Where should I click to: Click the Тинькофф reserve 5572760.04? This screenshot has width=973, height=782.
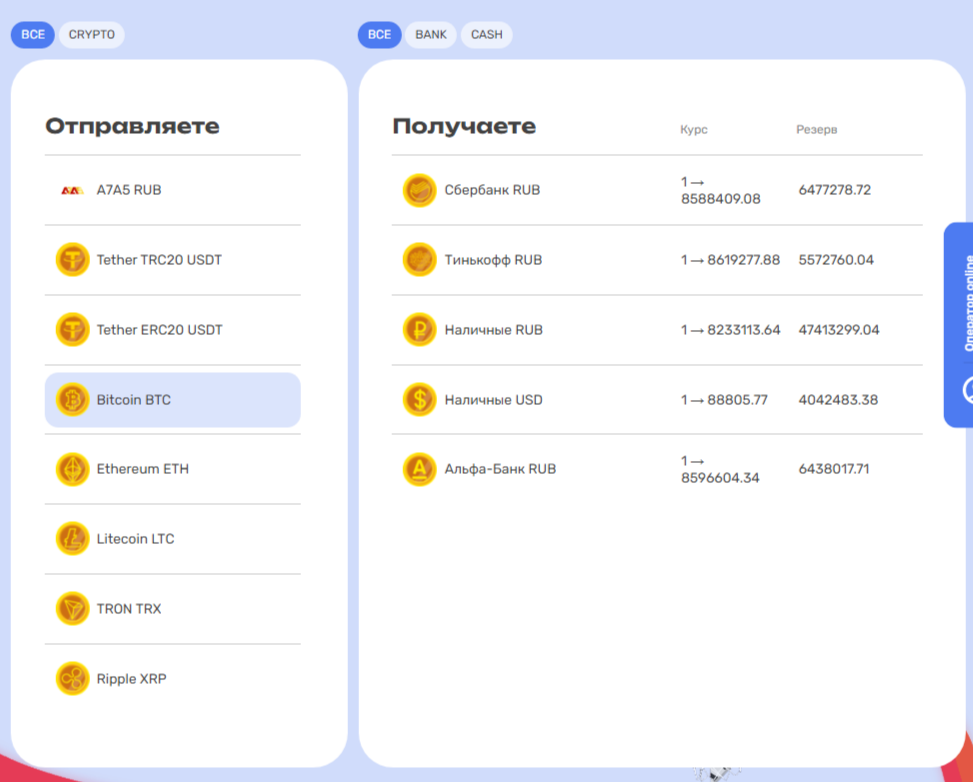(x=836, y=260)
